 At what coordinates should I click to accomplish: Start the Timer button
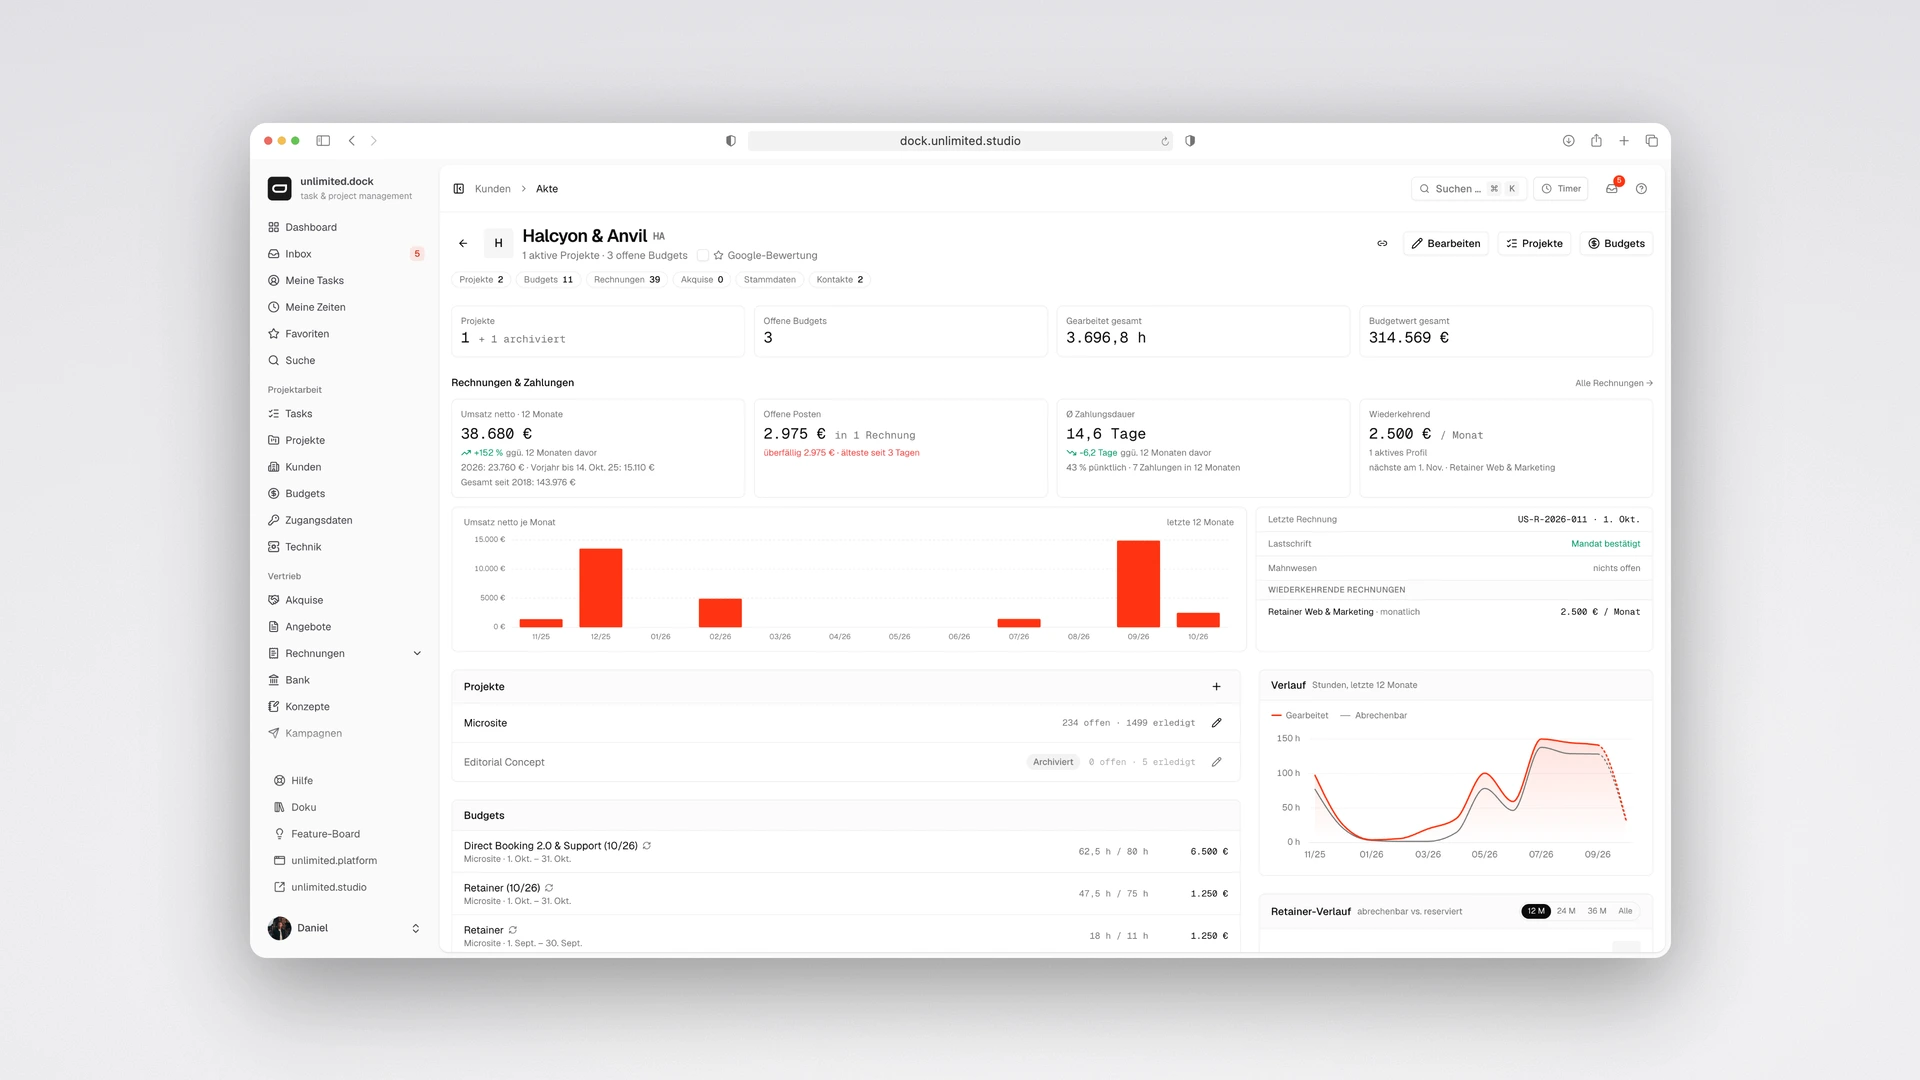[x=1561, y=189]
